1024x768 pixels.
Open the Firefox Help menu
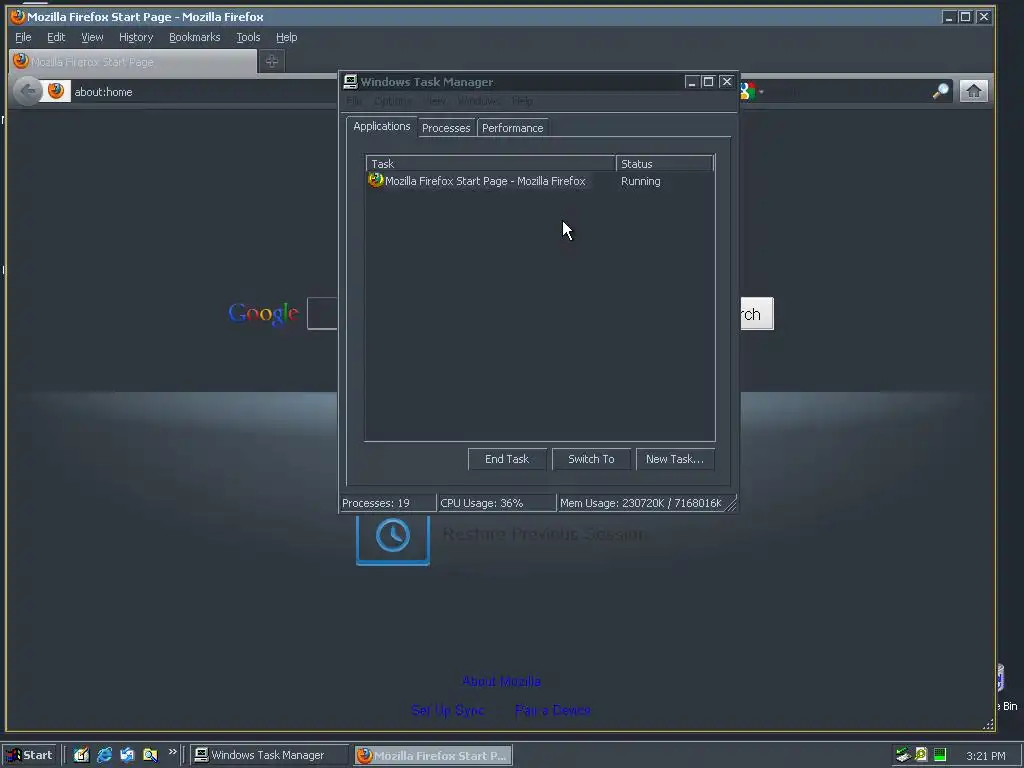[x=286, y=37]
